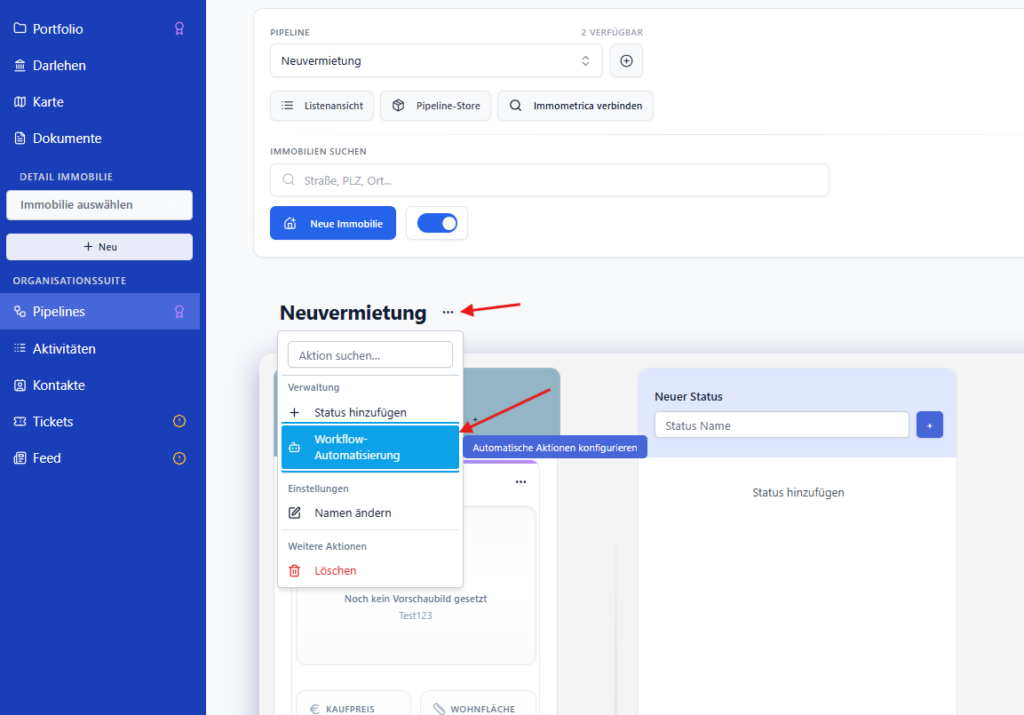This screenshot has height=715, width=1024.
Task: Open Karte from the navigation sidebar
Action: (20, 101)
